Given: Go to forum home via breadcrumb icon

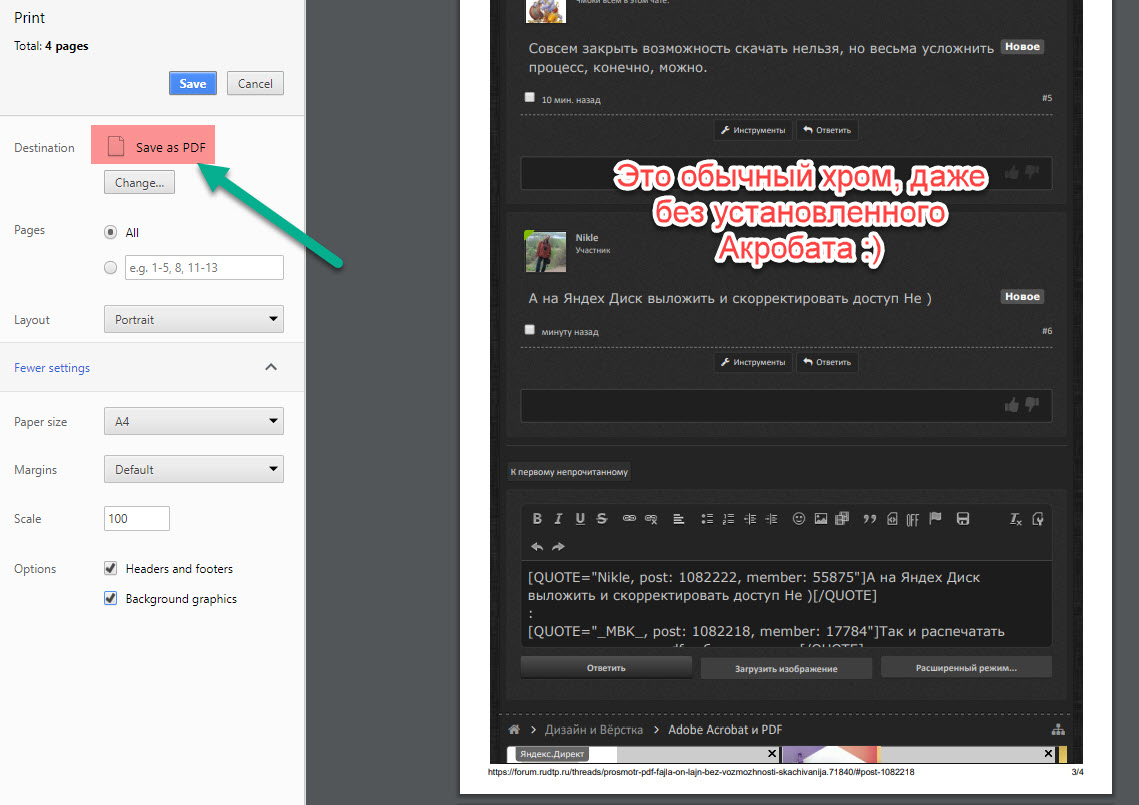Looking at the screenshot, I should tap(514, 729).
